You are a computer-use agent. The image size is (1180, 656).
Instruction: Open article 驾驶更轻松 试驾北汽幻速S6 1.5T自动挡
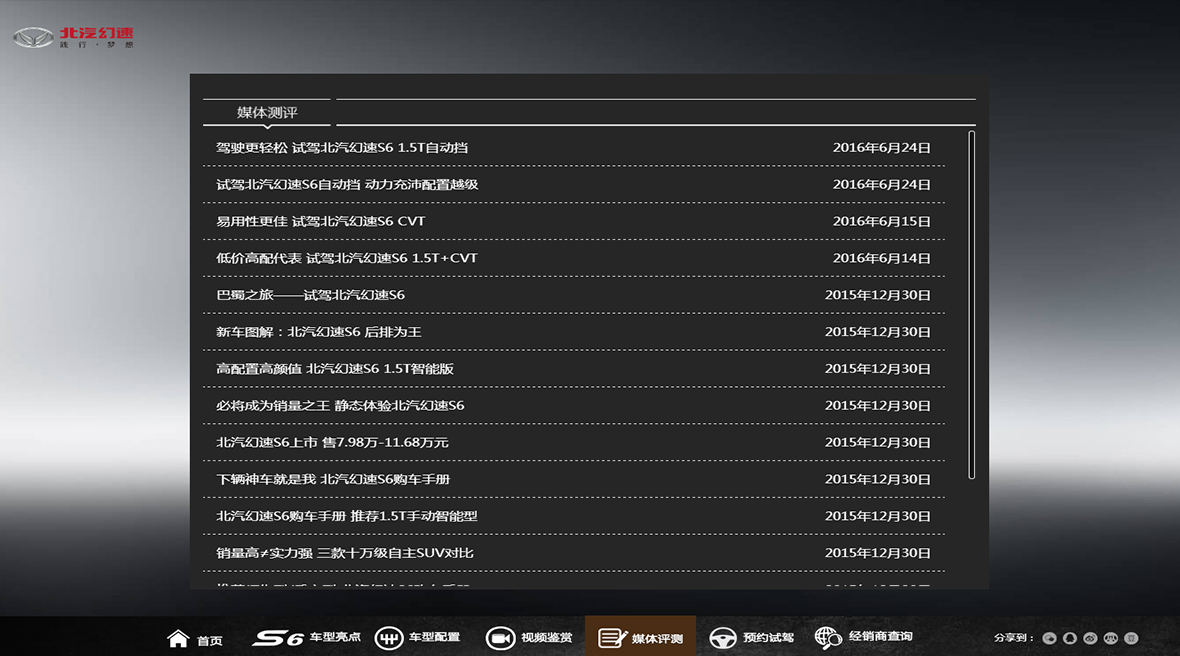coord(342,148)
